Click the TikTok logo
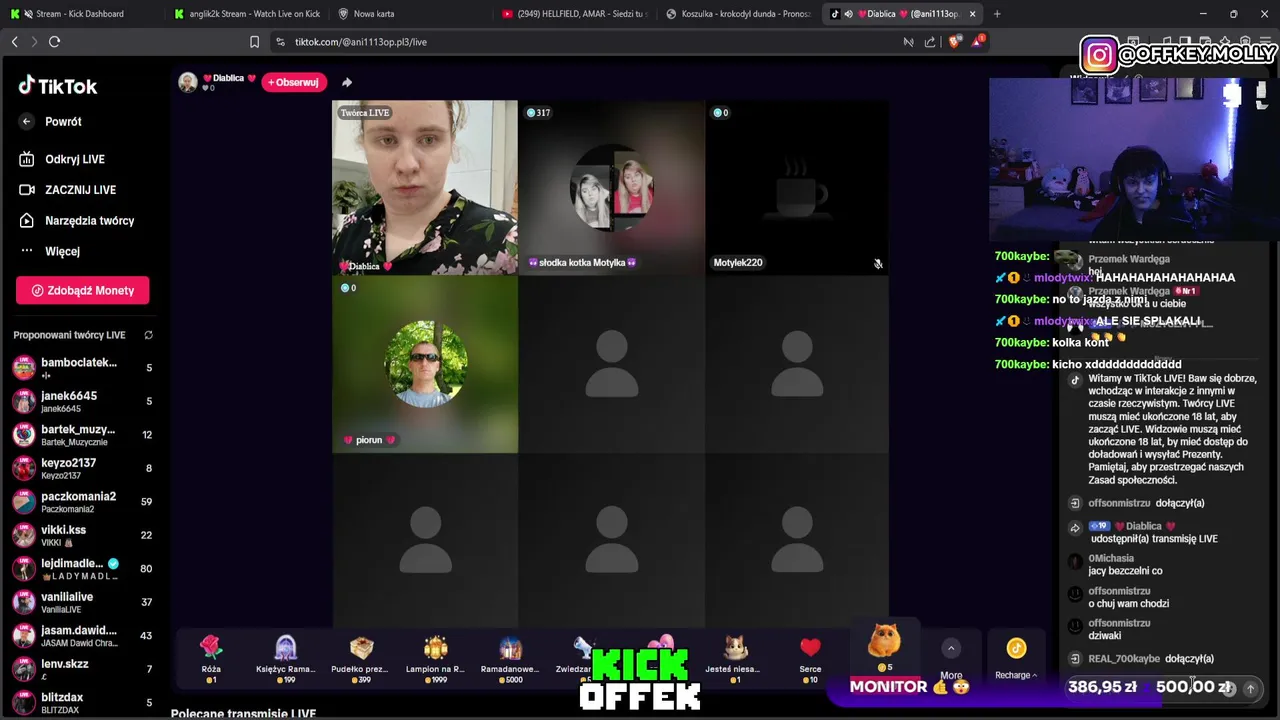Image resolution: width=1280 pixels, height=720 pixels. [x=57, y=86]
